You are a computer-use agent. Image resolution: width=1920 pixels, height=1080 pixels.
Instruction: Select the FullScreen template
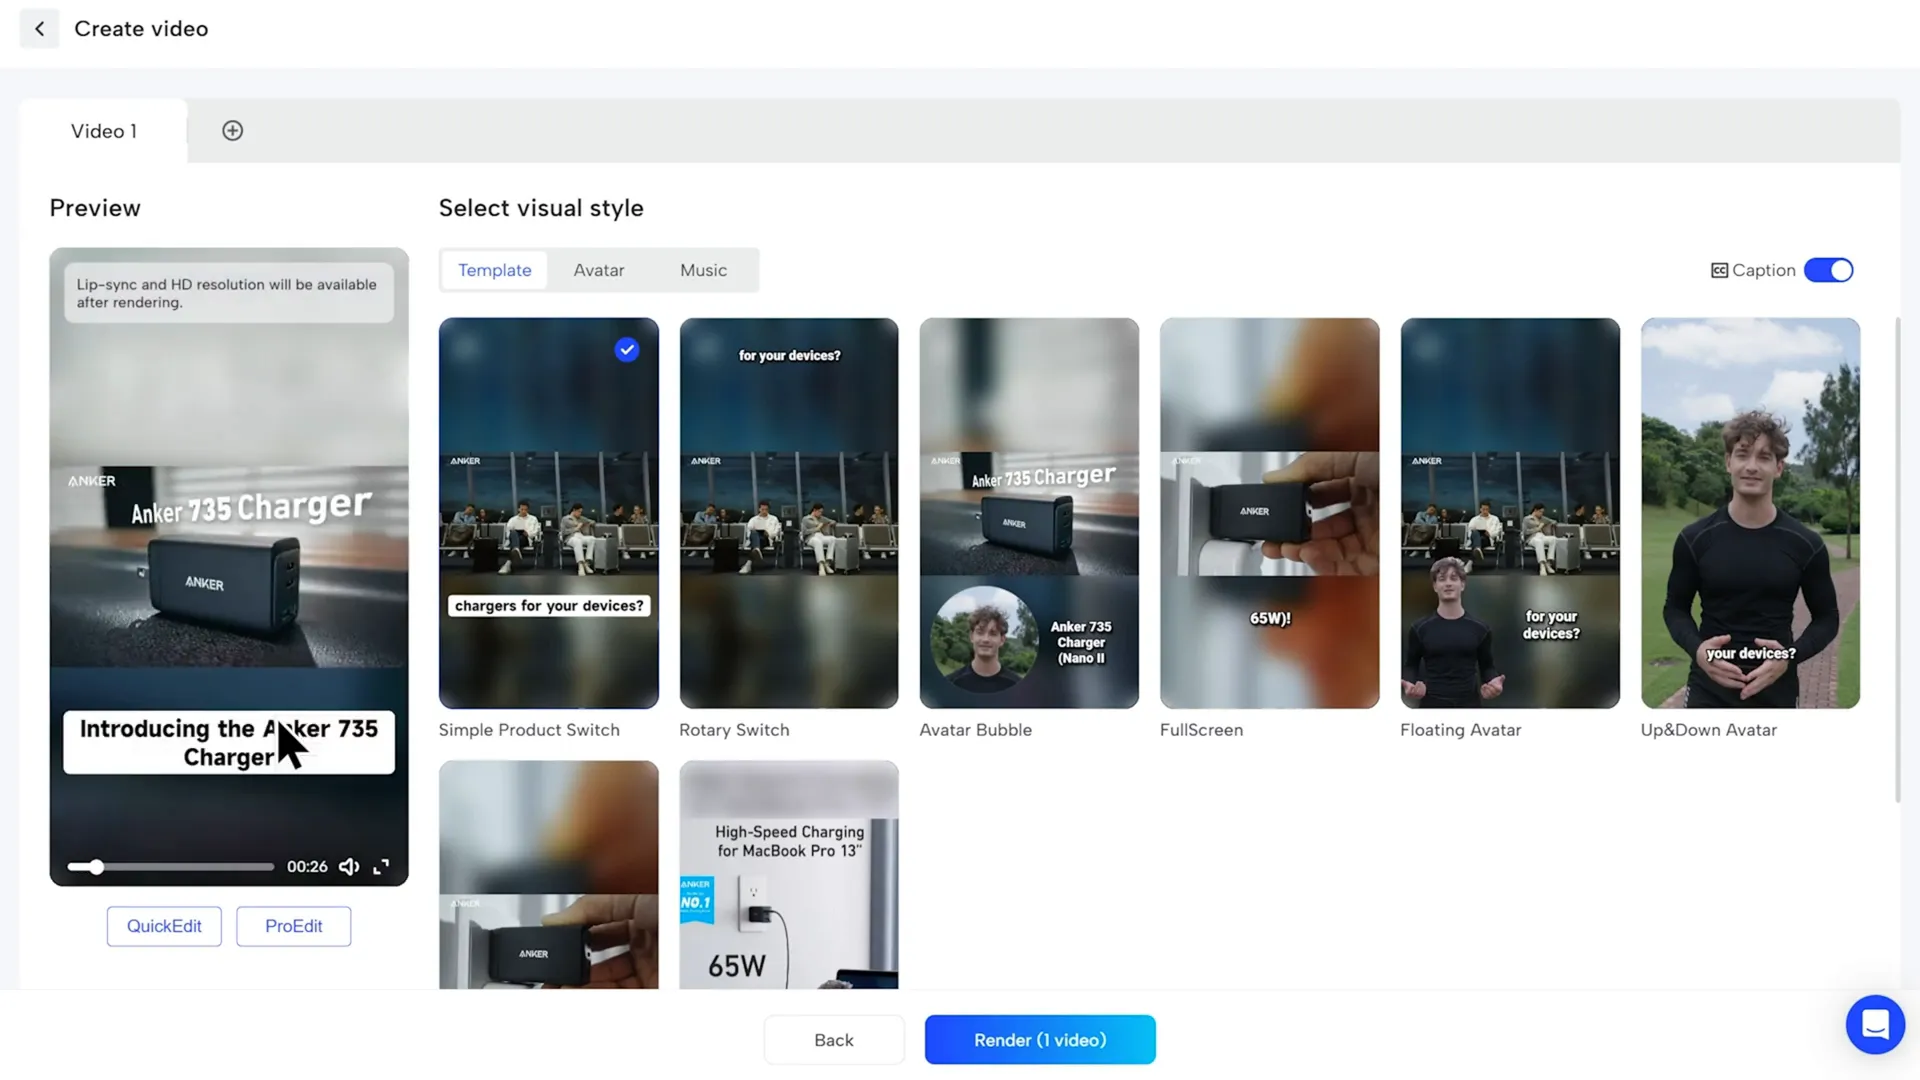(x=1269, y=513)
